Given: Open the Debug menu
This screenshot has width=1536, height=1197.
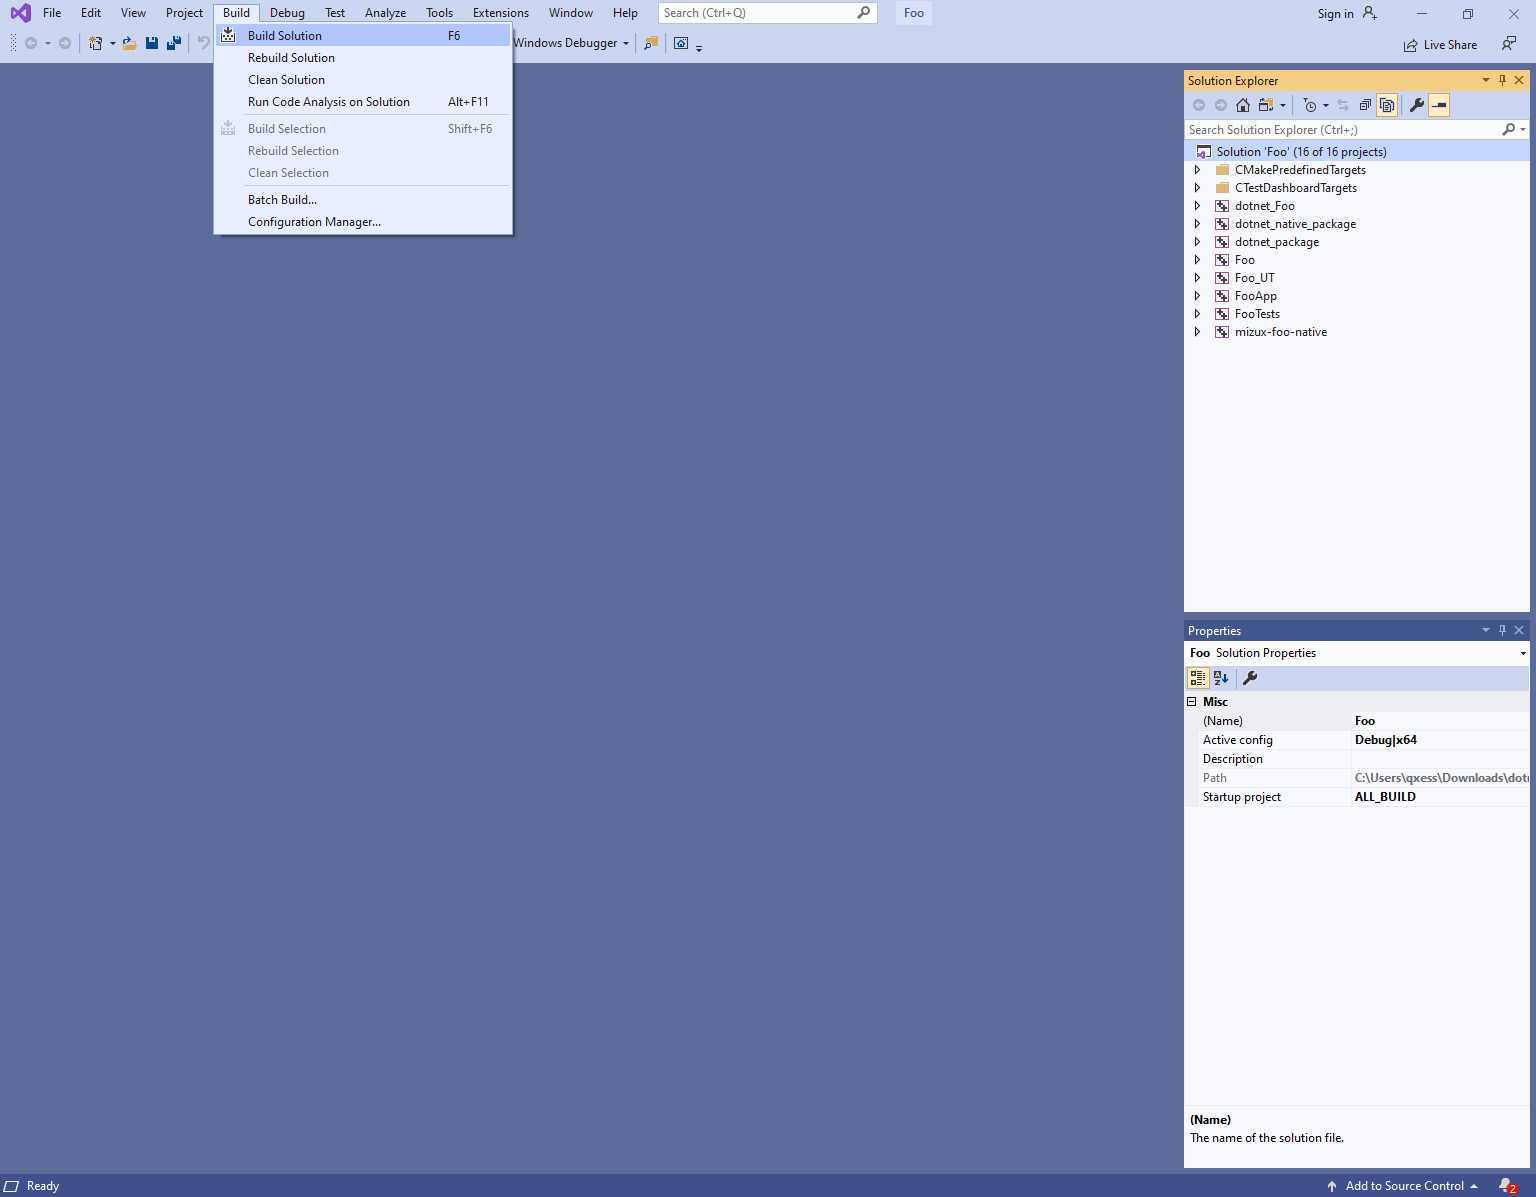Looking at the screenshot, I should [287, 13].
